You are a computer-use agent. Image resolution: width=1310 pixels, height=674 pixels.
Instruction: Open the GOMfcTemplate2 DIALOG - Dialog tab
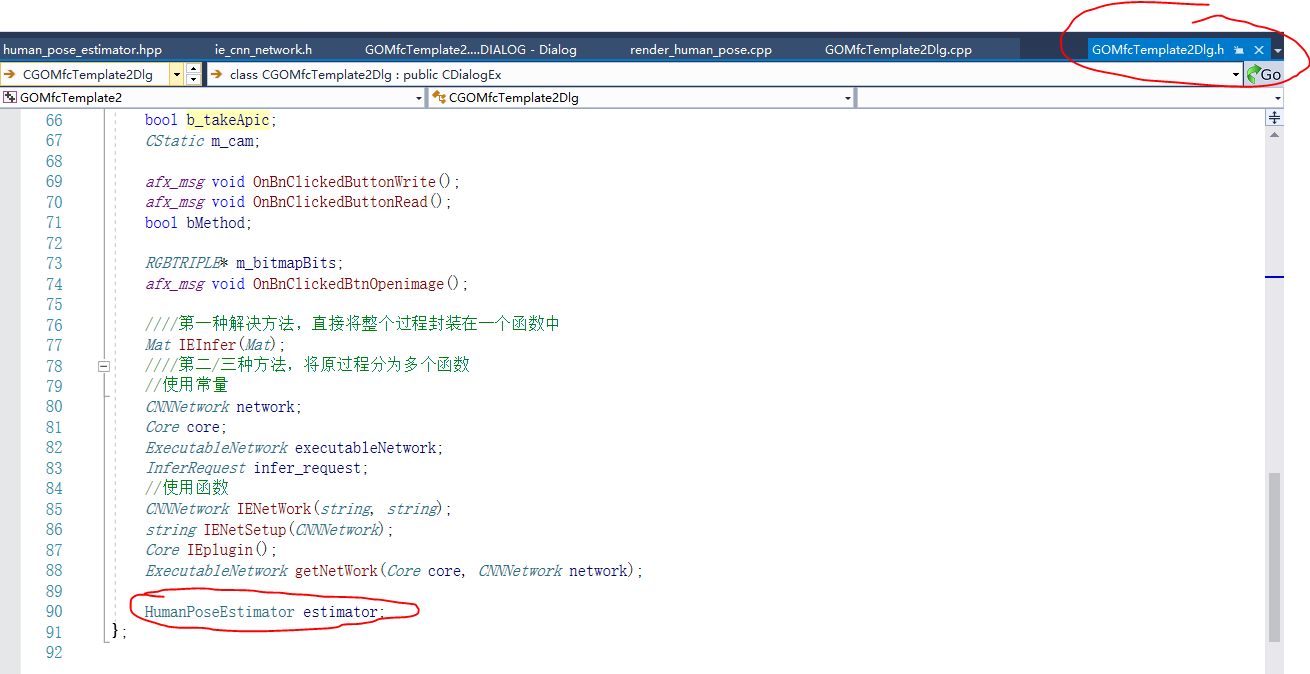pyautogui.click(x=470, y=49)
